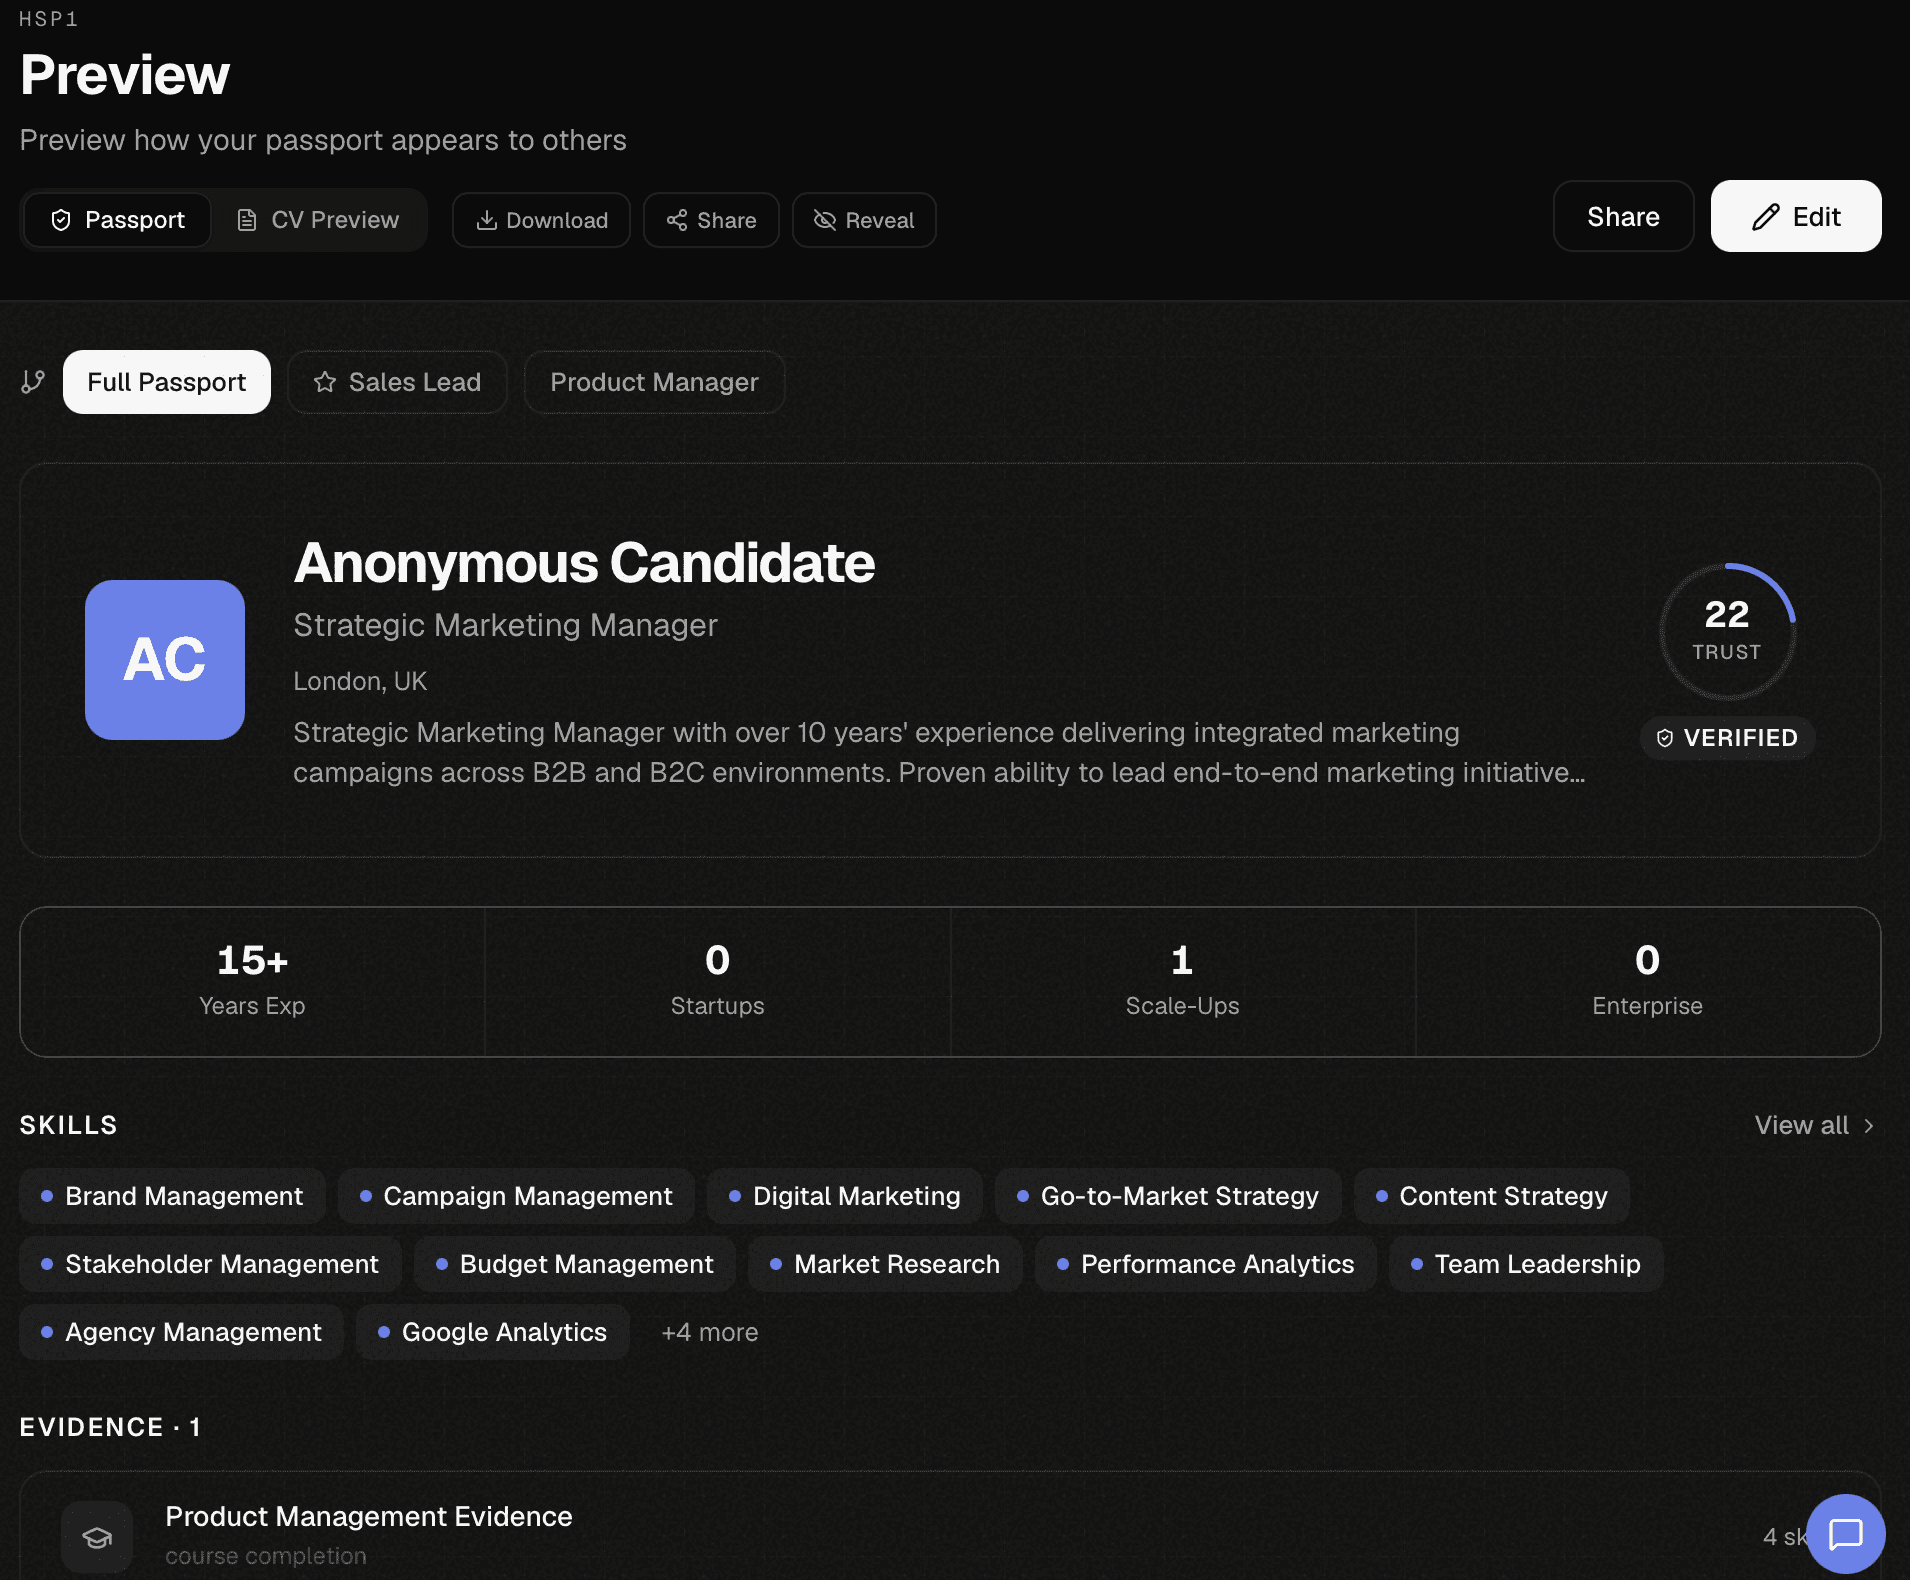Viewport: 1910px width, 1580px height.
Task: Click the 22 Trust score ring
Action: pyautogui.click(x=1726, y=631)
